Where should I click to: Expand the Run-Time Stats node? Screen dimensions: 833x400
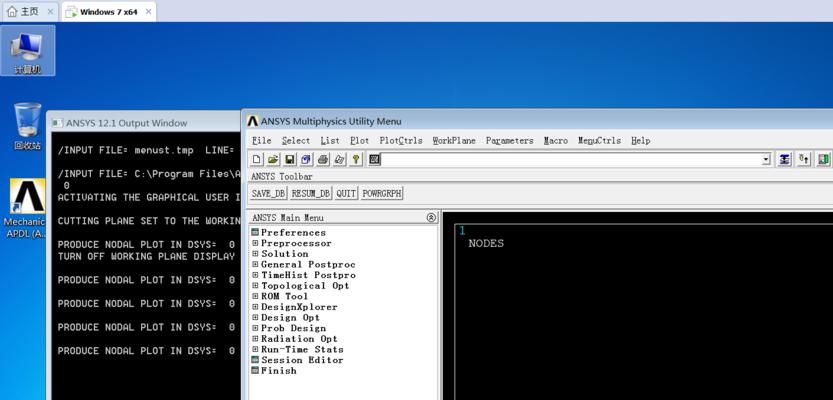255,350
